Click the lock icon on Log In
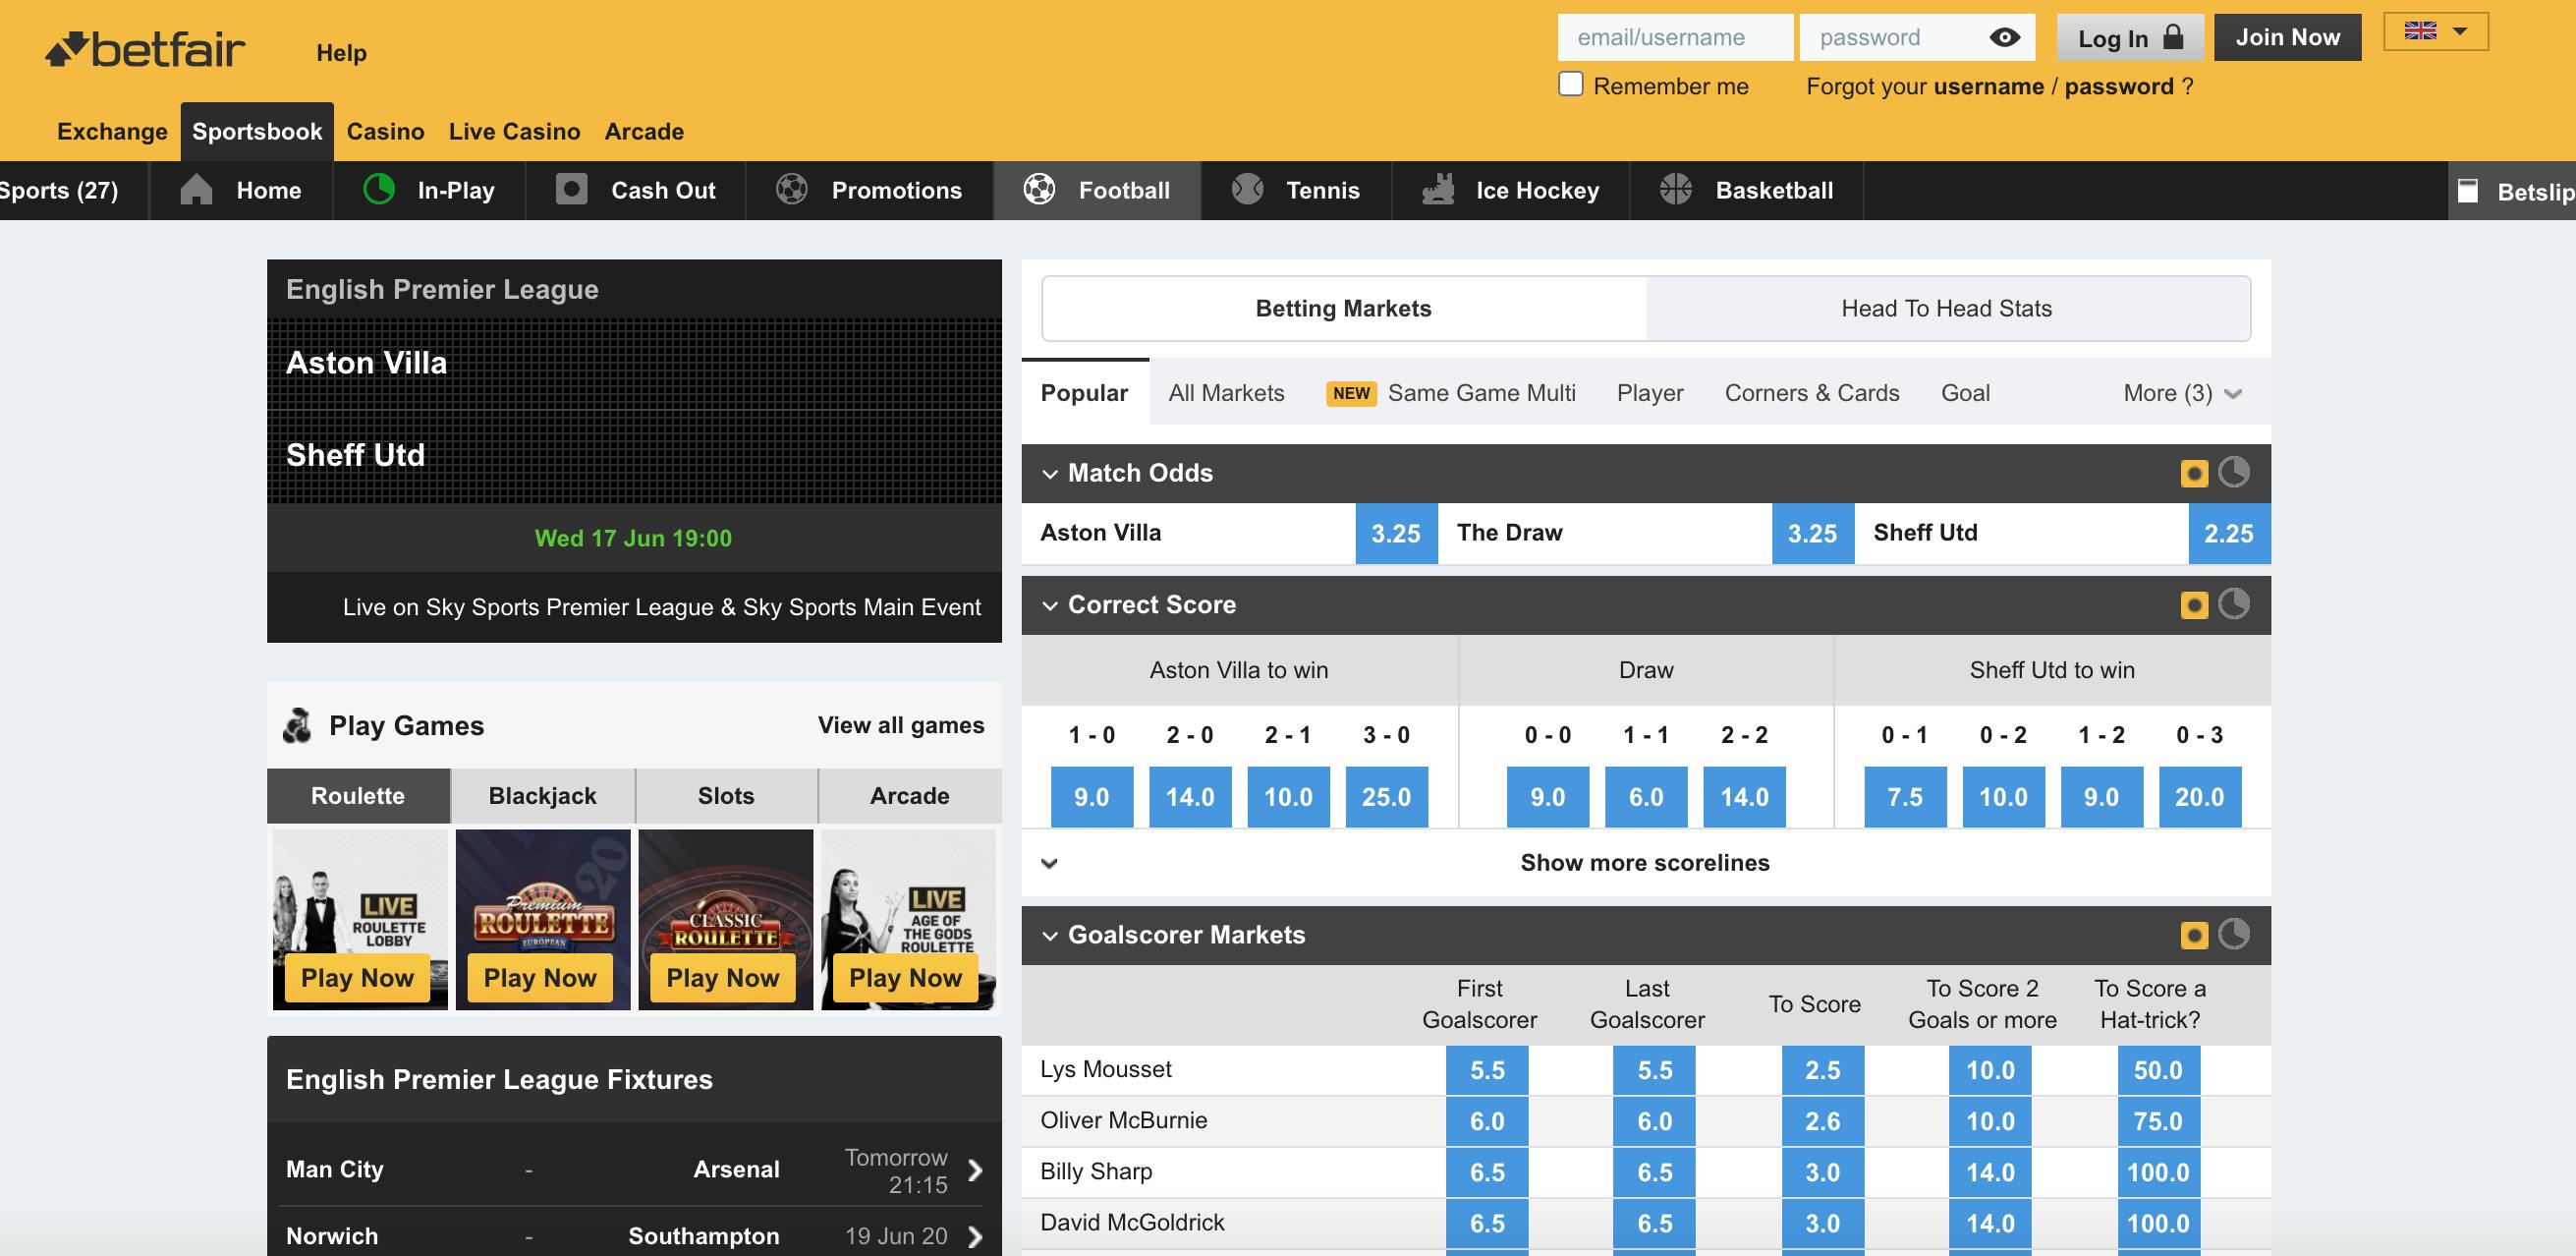This screenshot has height=1256, width=2576. pyautogui.click(x=2173, y=37)
